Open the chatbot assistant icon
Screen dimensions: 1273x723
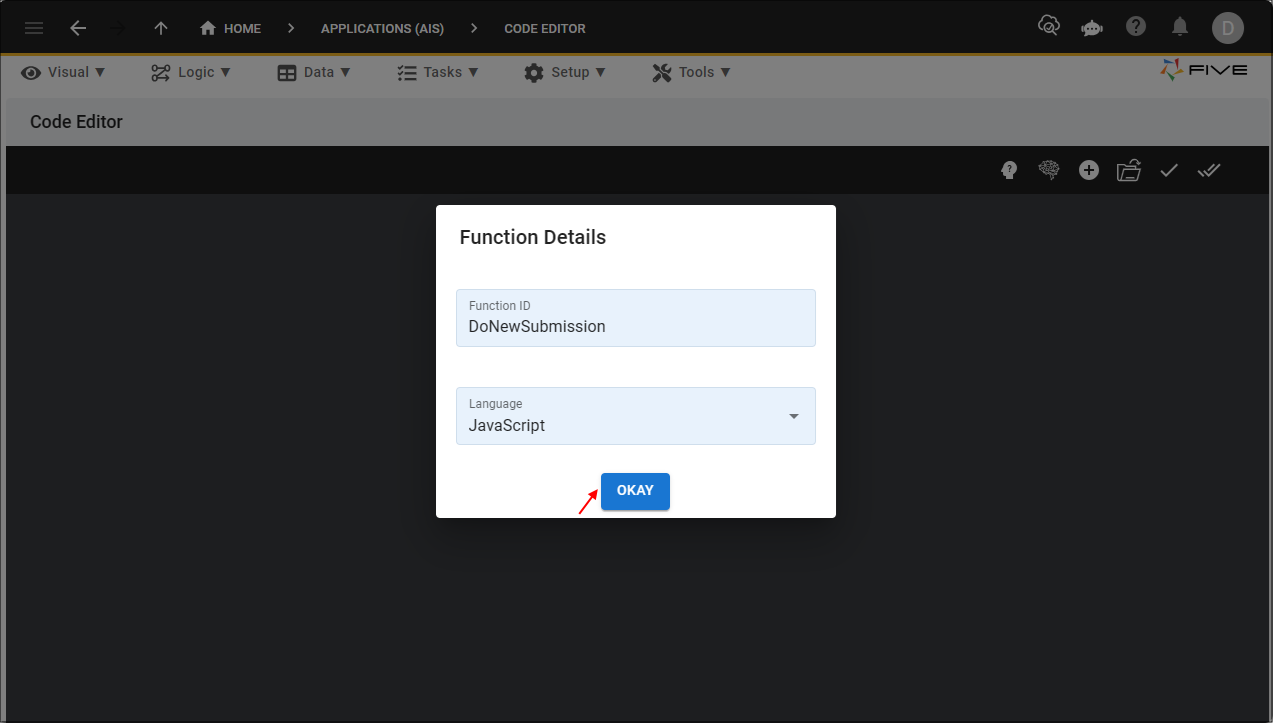[x=1092, y=28]
